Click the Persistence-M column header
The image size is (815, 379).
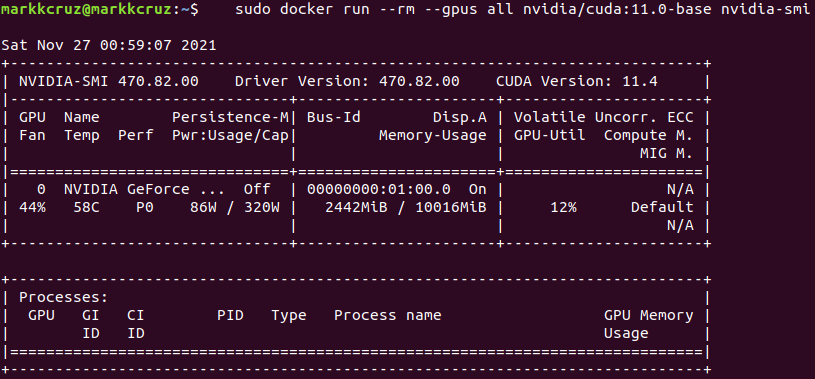click(x=230, y=117)
